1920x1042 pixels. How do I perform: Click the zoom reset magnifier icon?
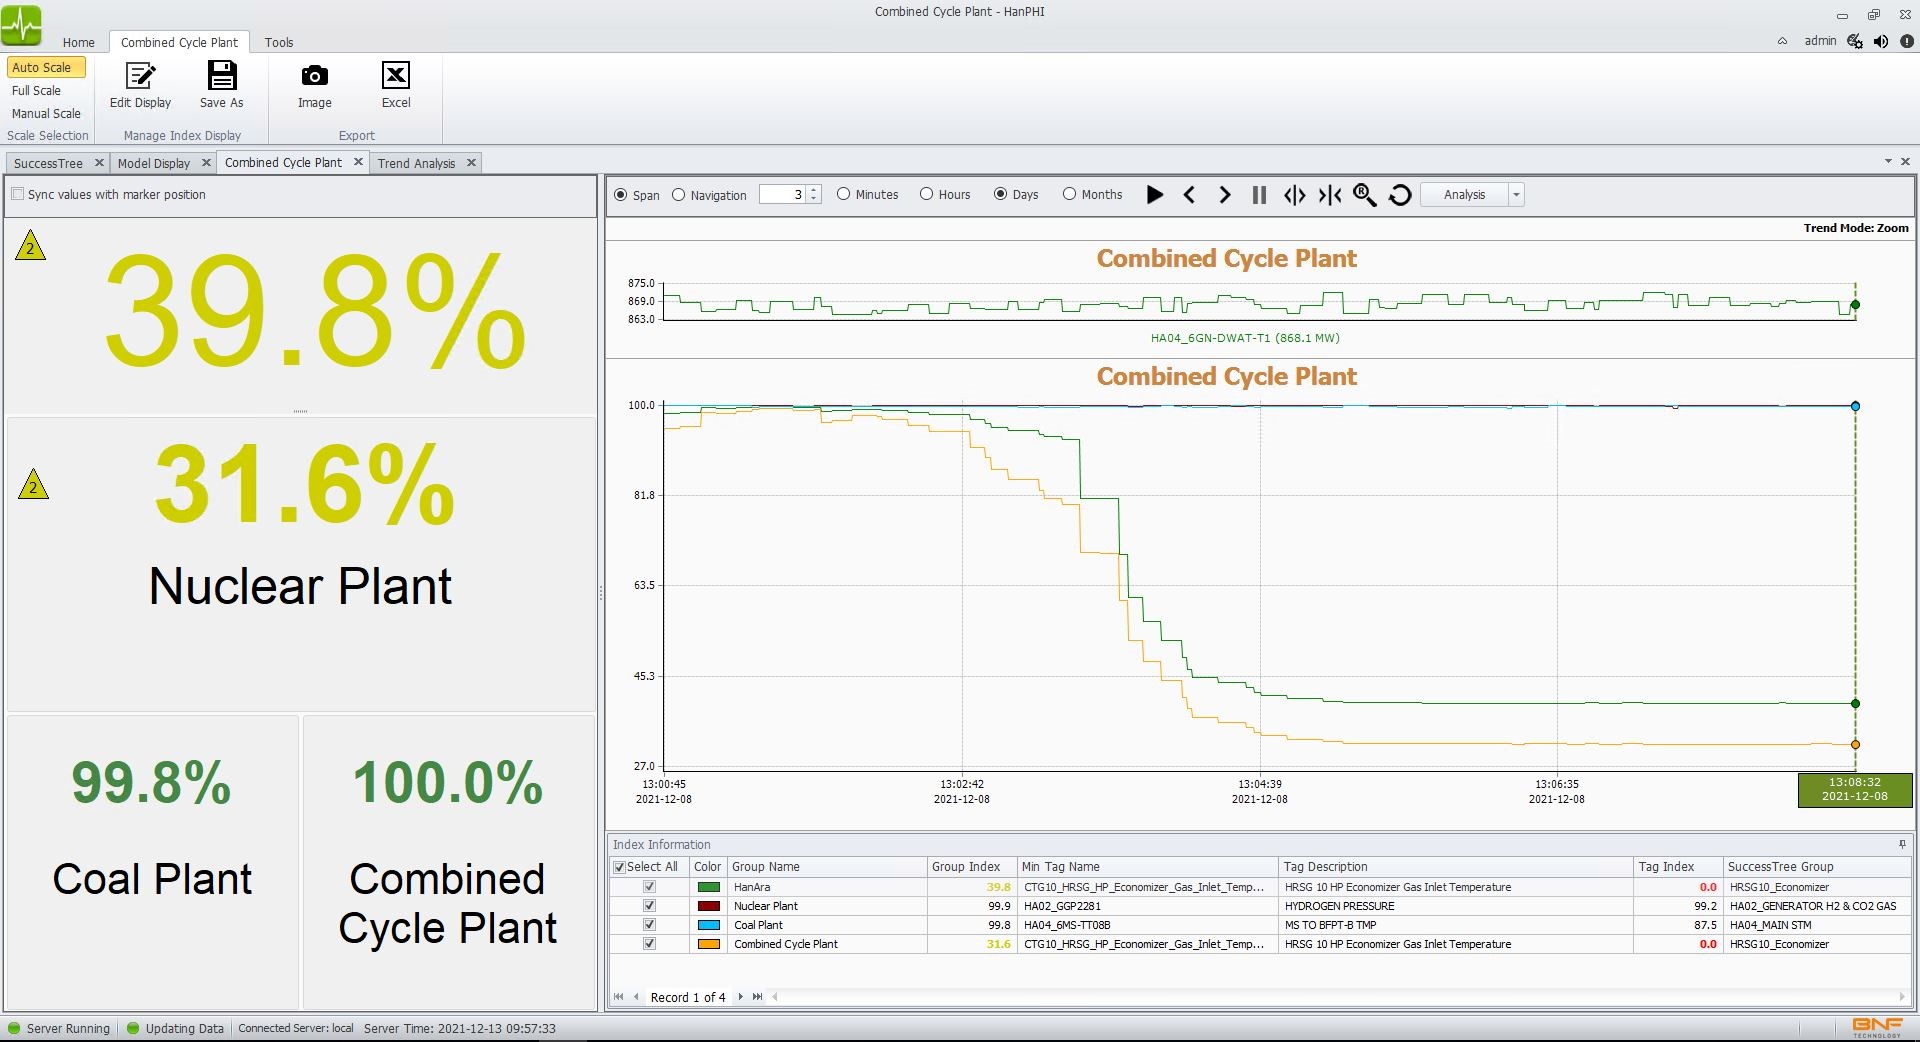(x=1364, y=195)
